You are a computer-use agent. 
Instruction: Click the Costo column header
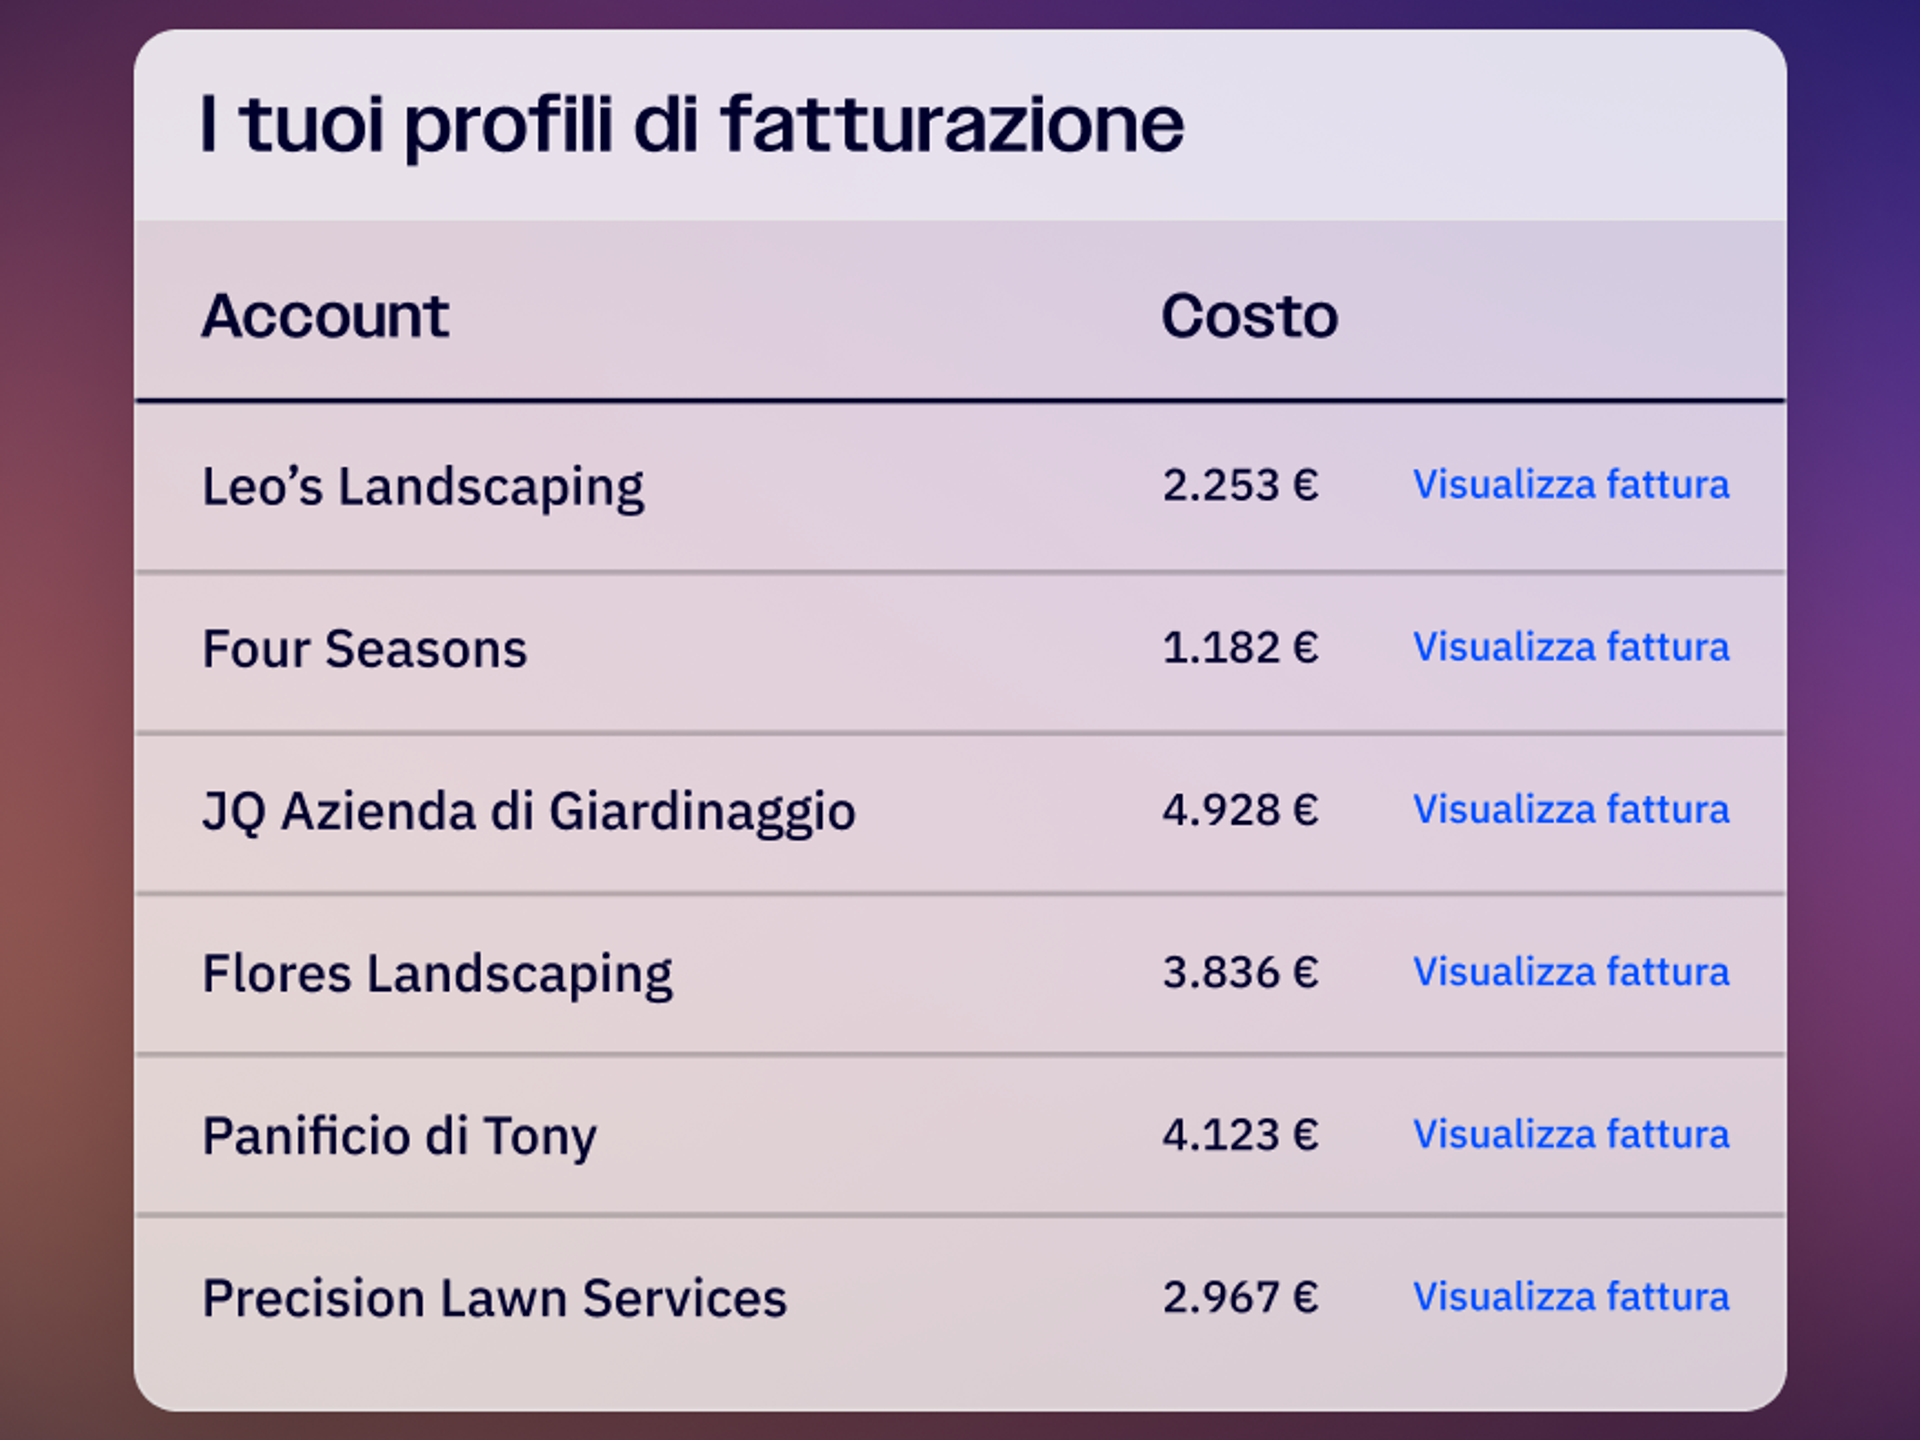pos(1249,316)
